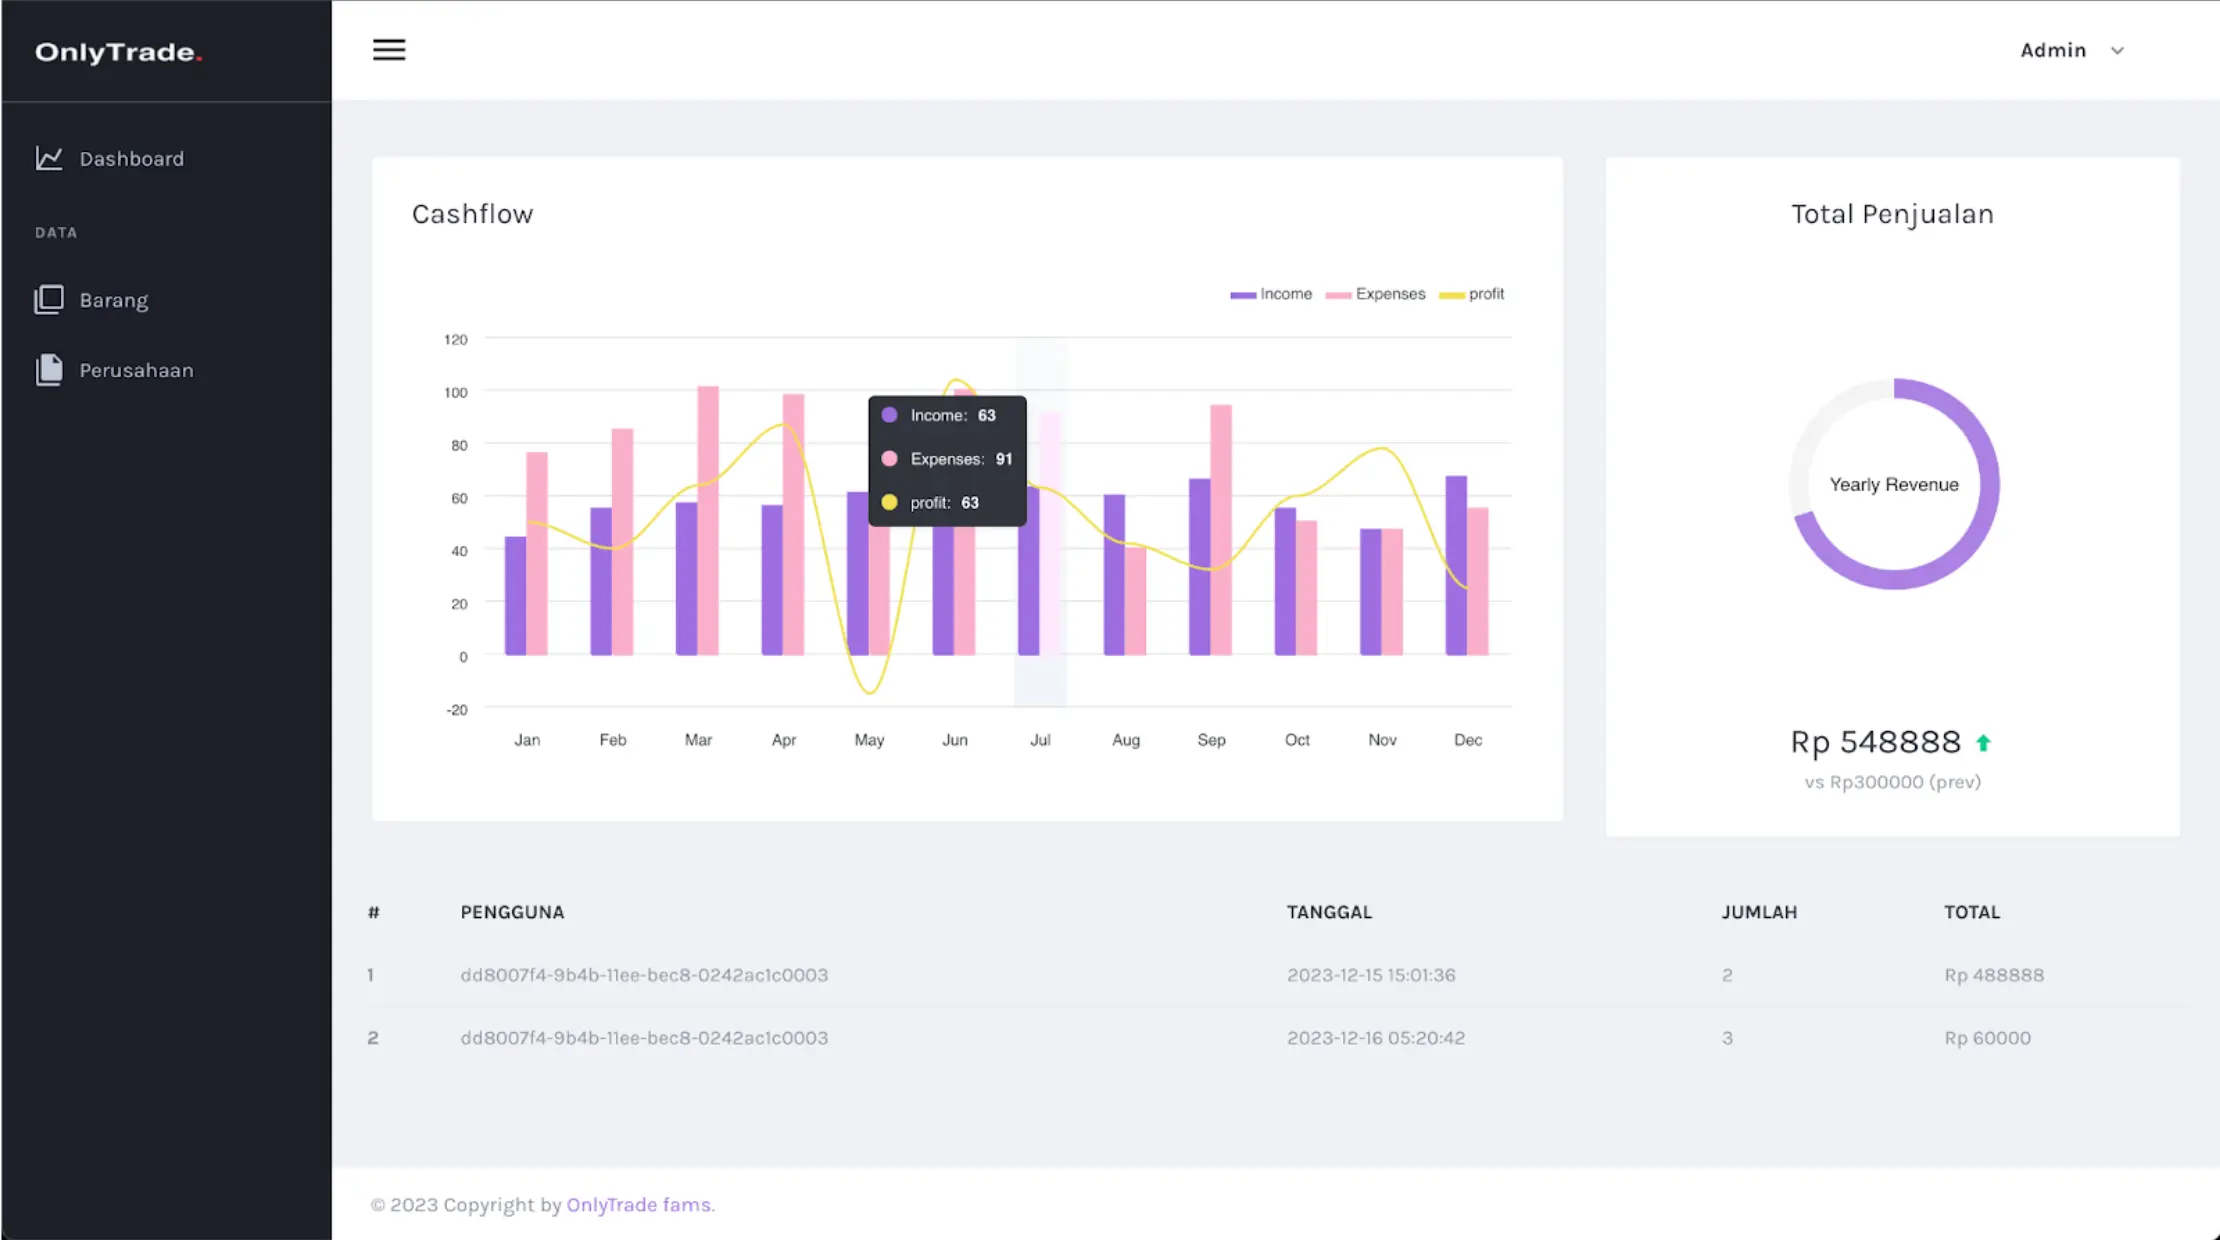Click the OnlyTrade logo
Screen dimensions: 2220x1240
(119, 52)
